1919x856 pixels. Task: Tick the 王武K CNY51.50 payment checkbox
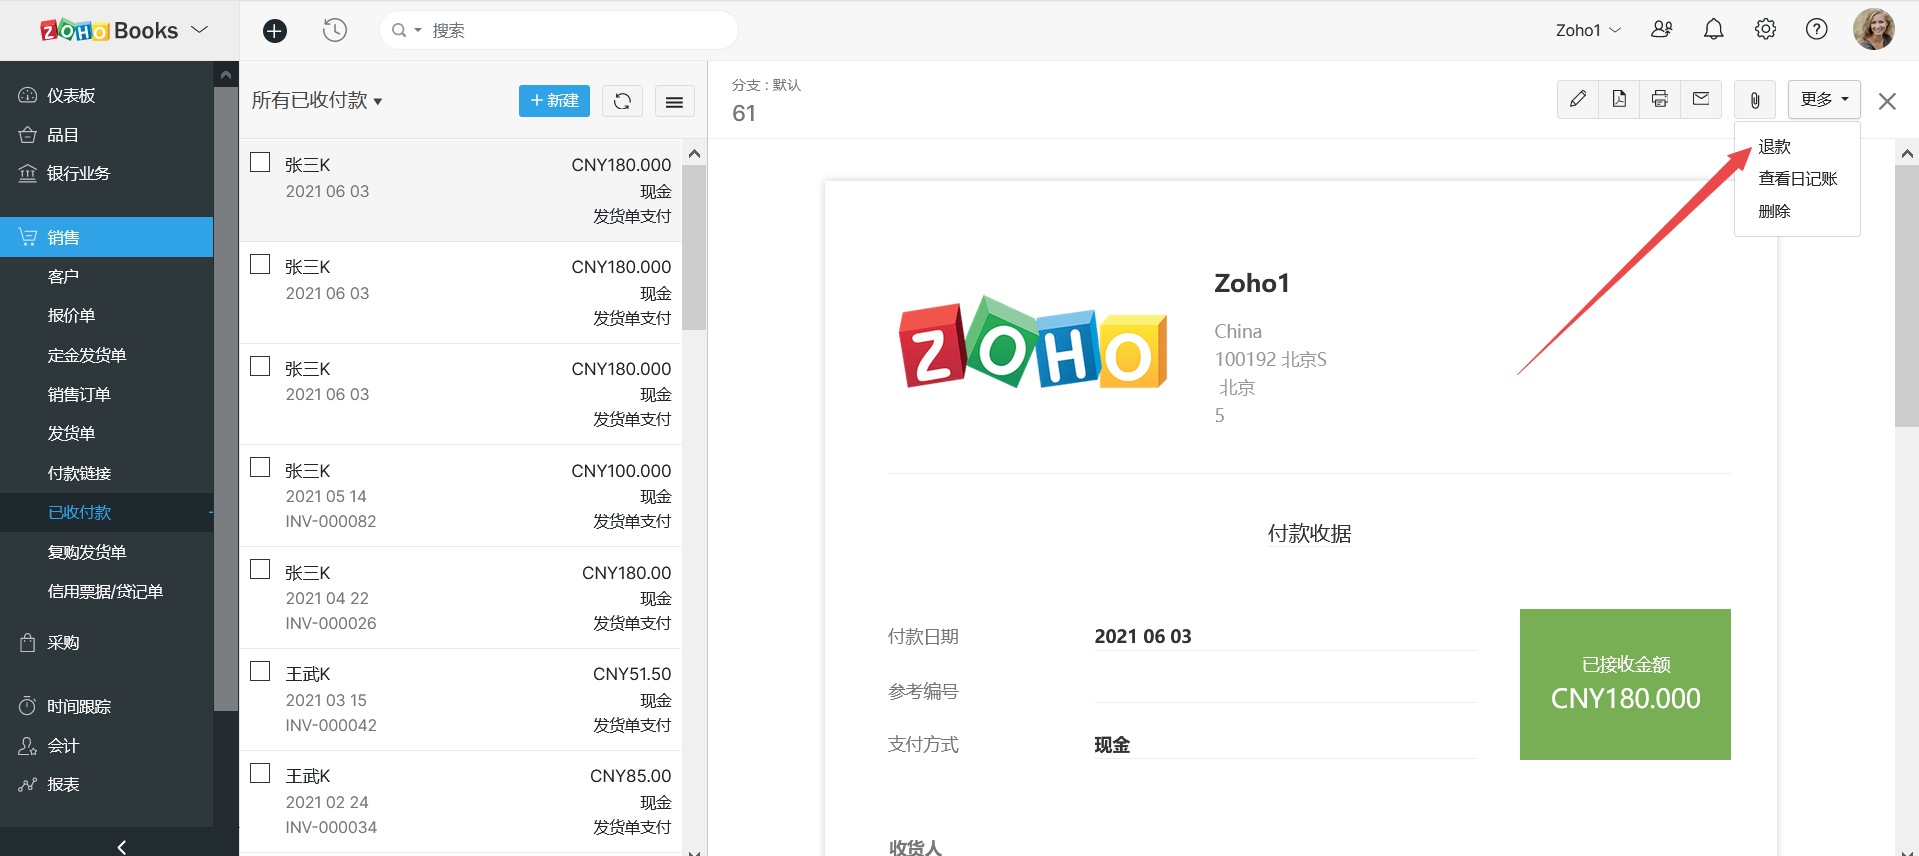(260, 671)
